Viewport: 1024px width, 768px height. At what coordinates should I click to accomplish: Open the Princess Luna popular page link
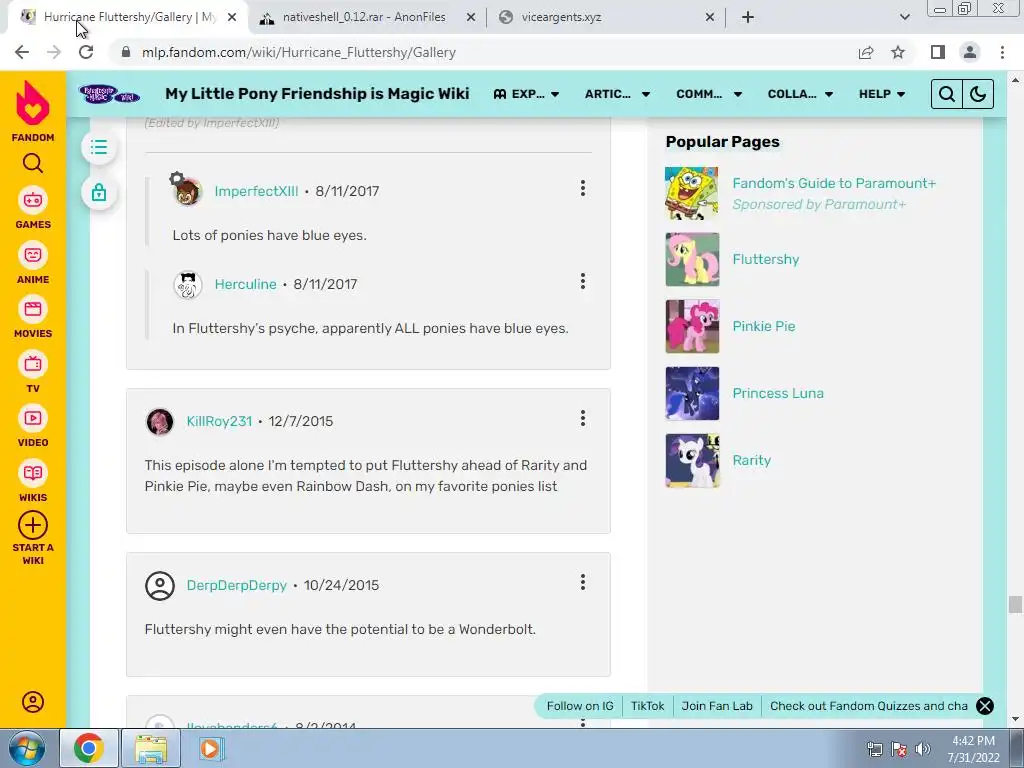(x=778, y=393)
